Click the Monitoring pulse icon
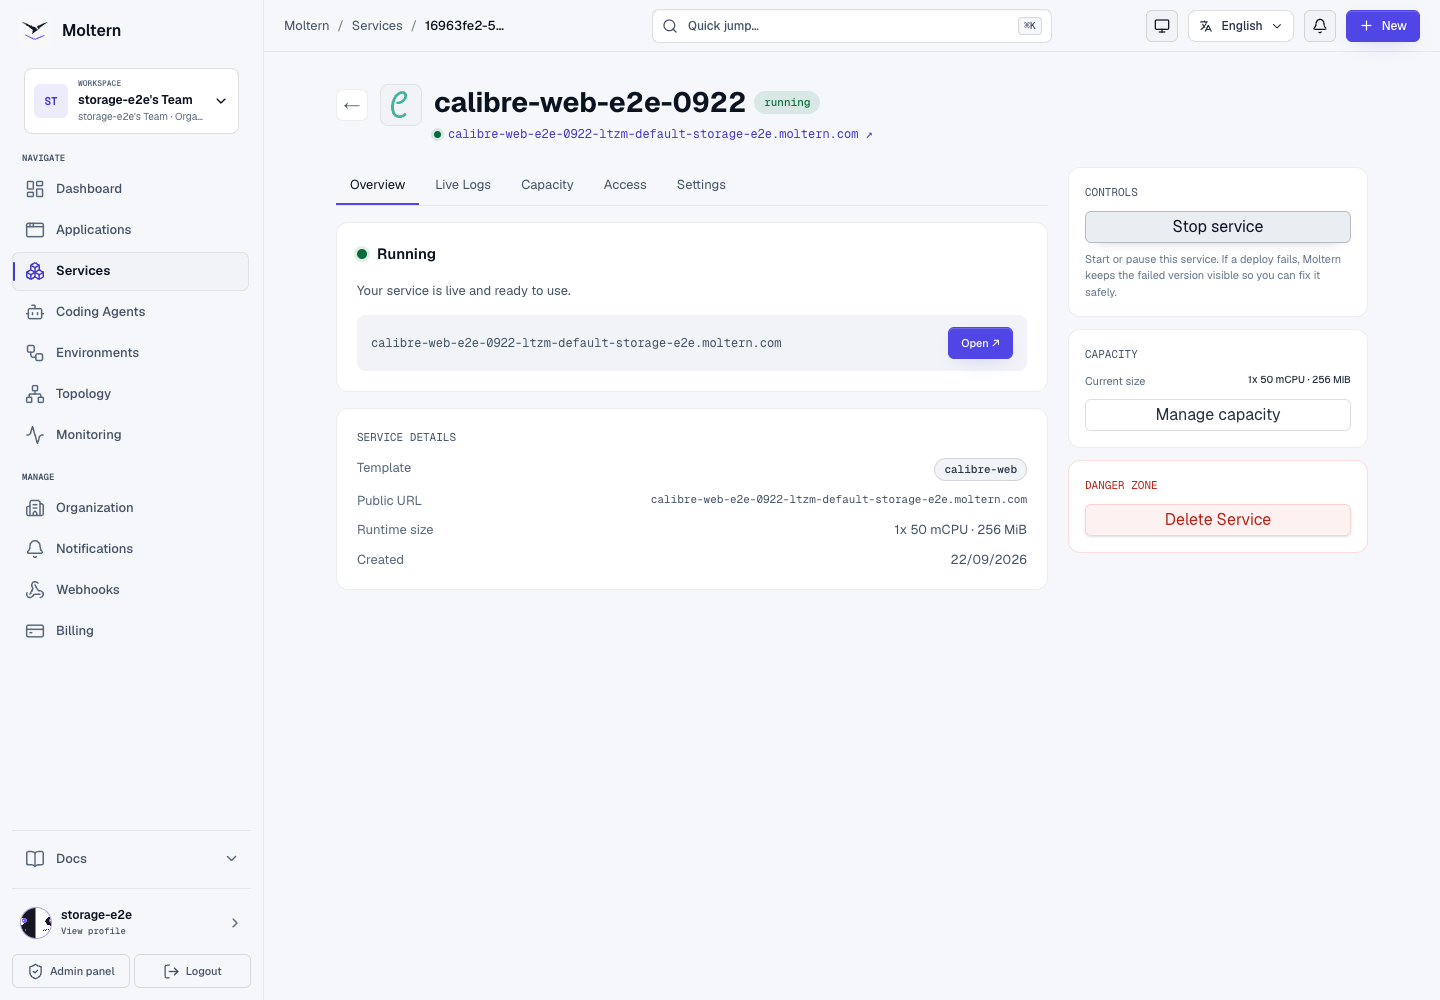The width and height of the screenshot is (1440, 1000). point(35,435)
